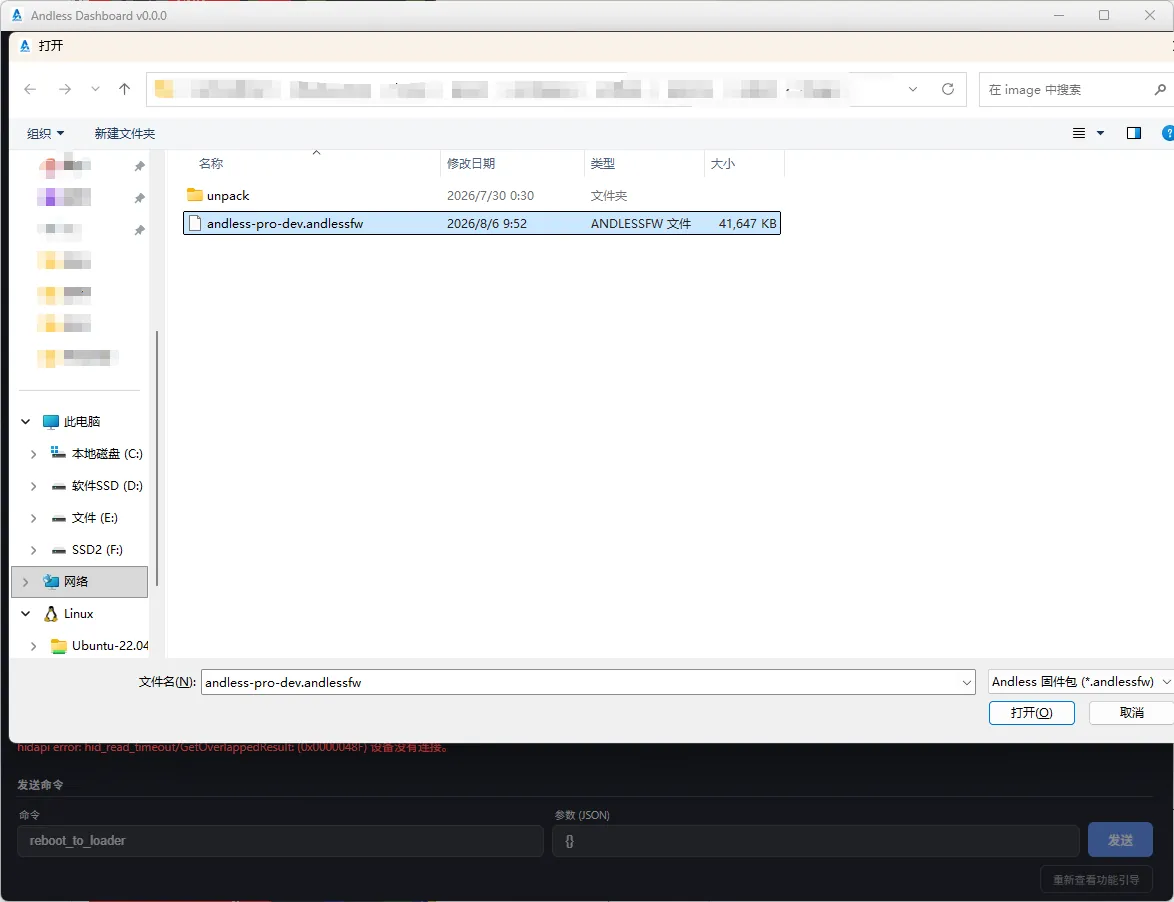The image size is (1174, 902).
Task: Click 发送 button in Andless Dashboard
Action: click(1120, 841)
